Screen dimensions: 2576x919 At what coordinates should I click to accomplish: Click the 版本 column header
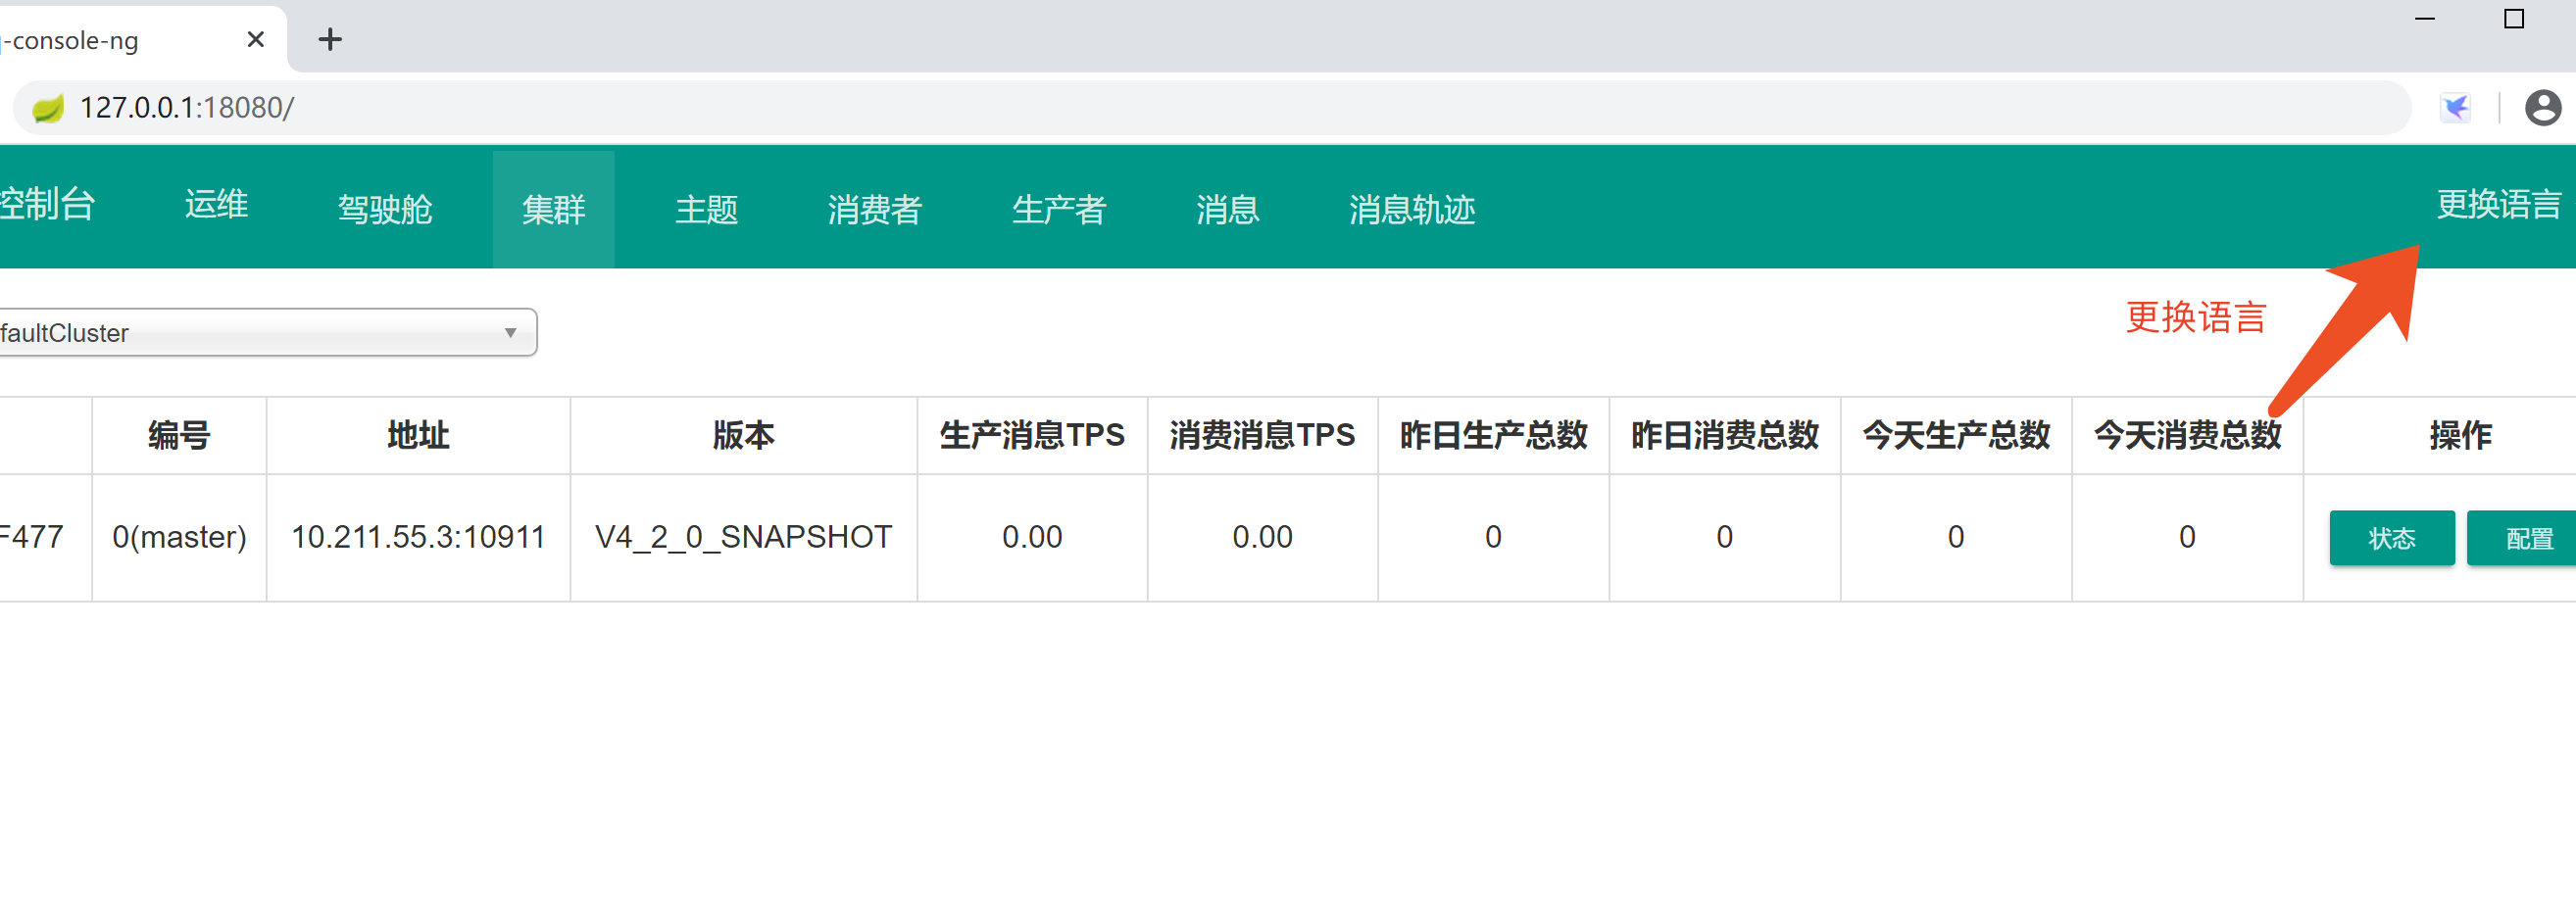click(743, 435)
